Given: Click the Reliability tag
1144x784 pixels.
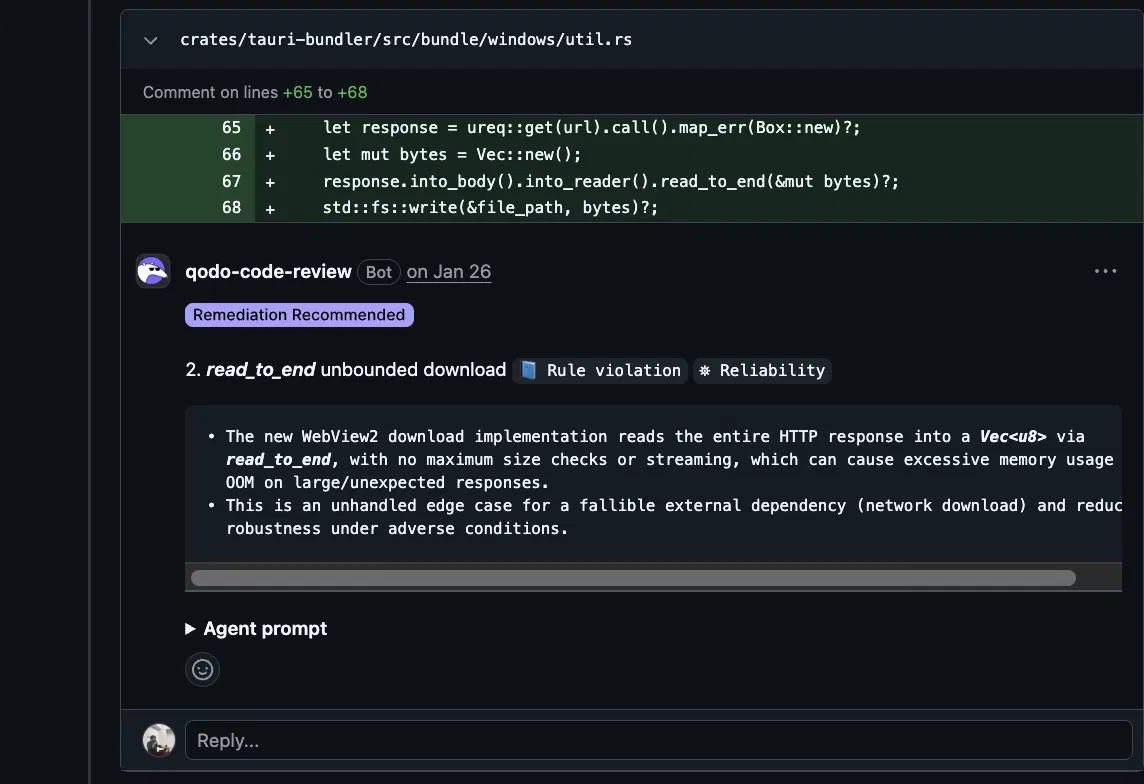Looking at the screenshot, I should [762, 370].
